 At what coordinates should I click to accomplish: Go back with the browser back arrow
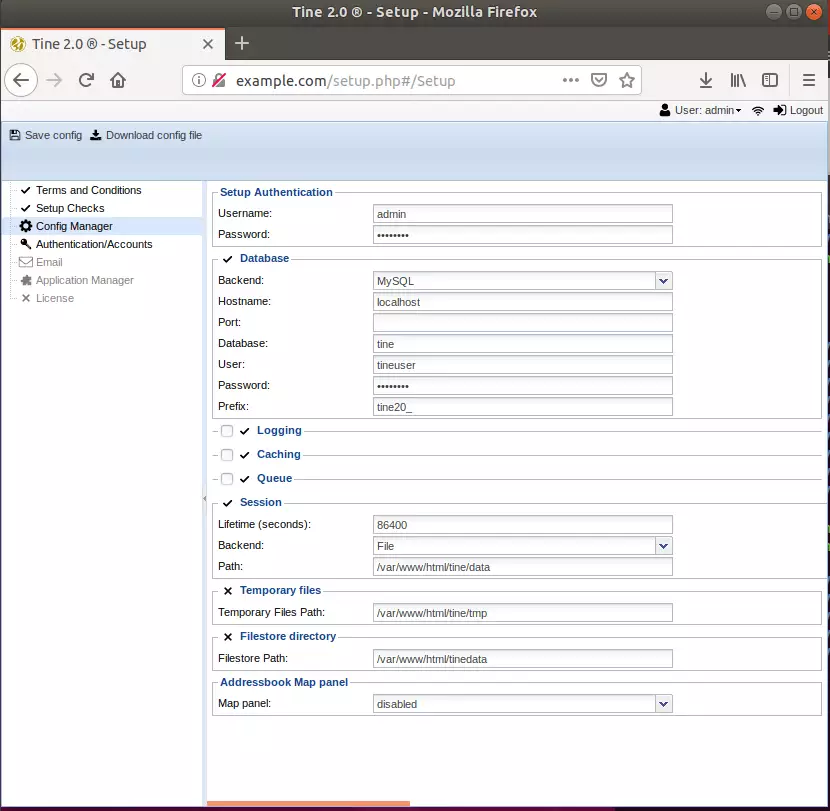pos(21,80)
